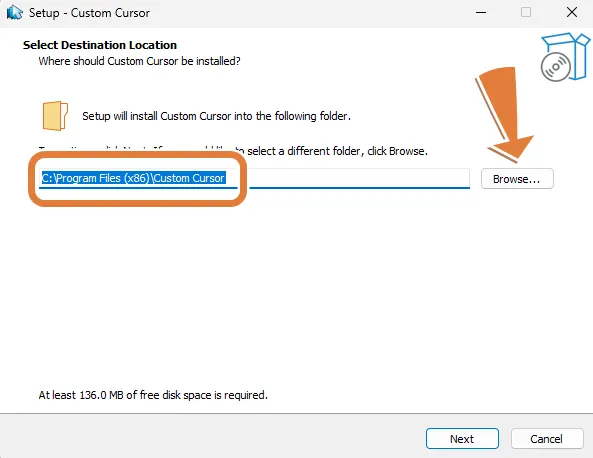Click the Select Destination Location heading
The image size is (593, 458).
(100, 45)
